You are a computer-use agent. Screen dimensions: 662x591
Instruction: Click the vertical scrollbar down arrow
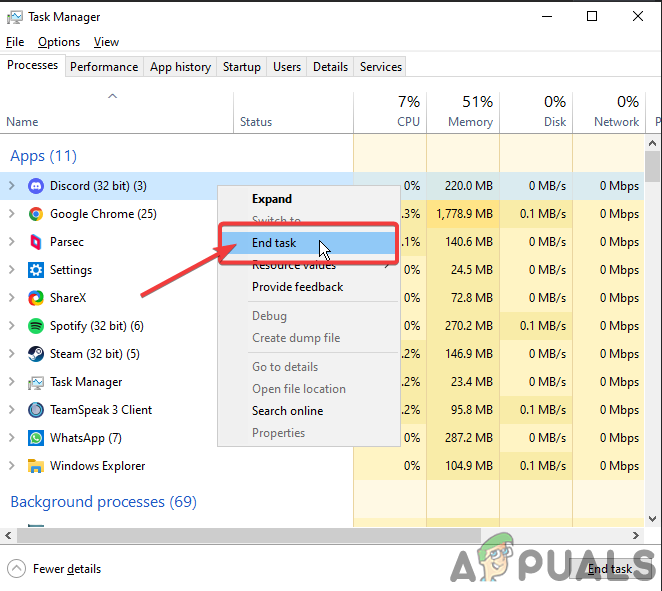point(653,518)
